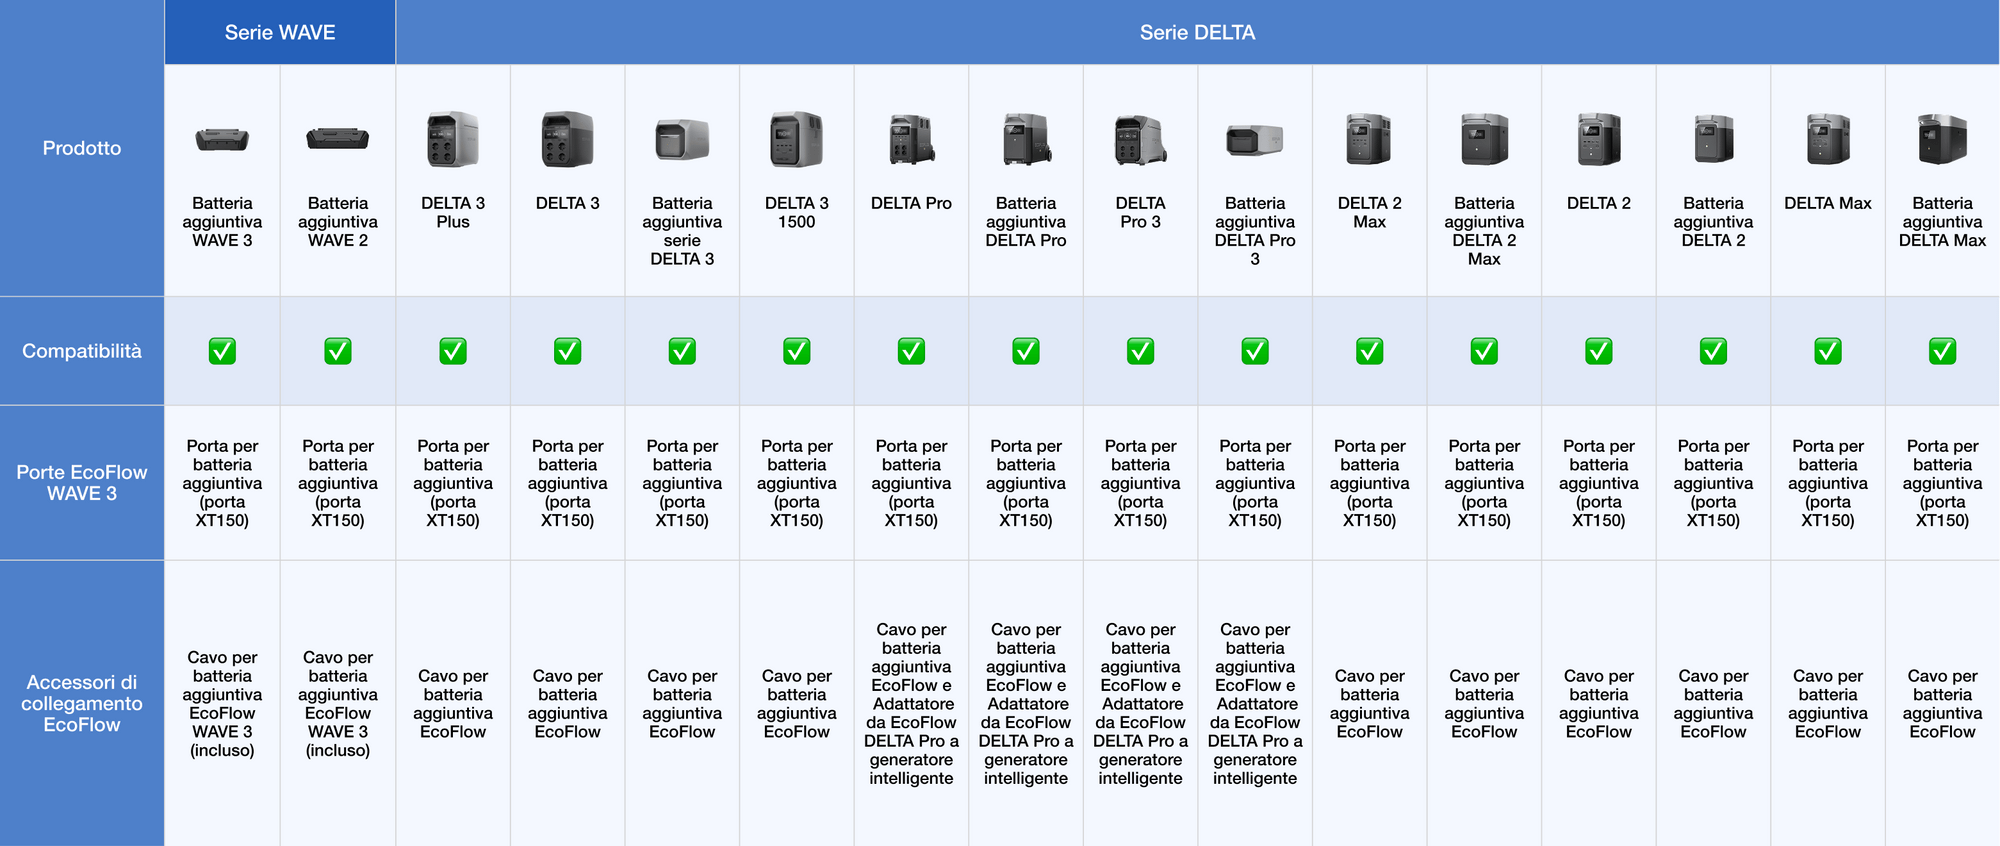Select the DELTA Pro product image
This screenshot has width=2000, height=846.
tap(911, 140)
